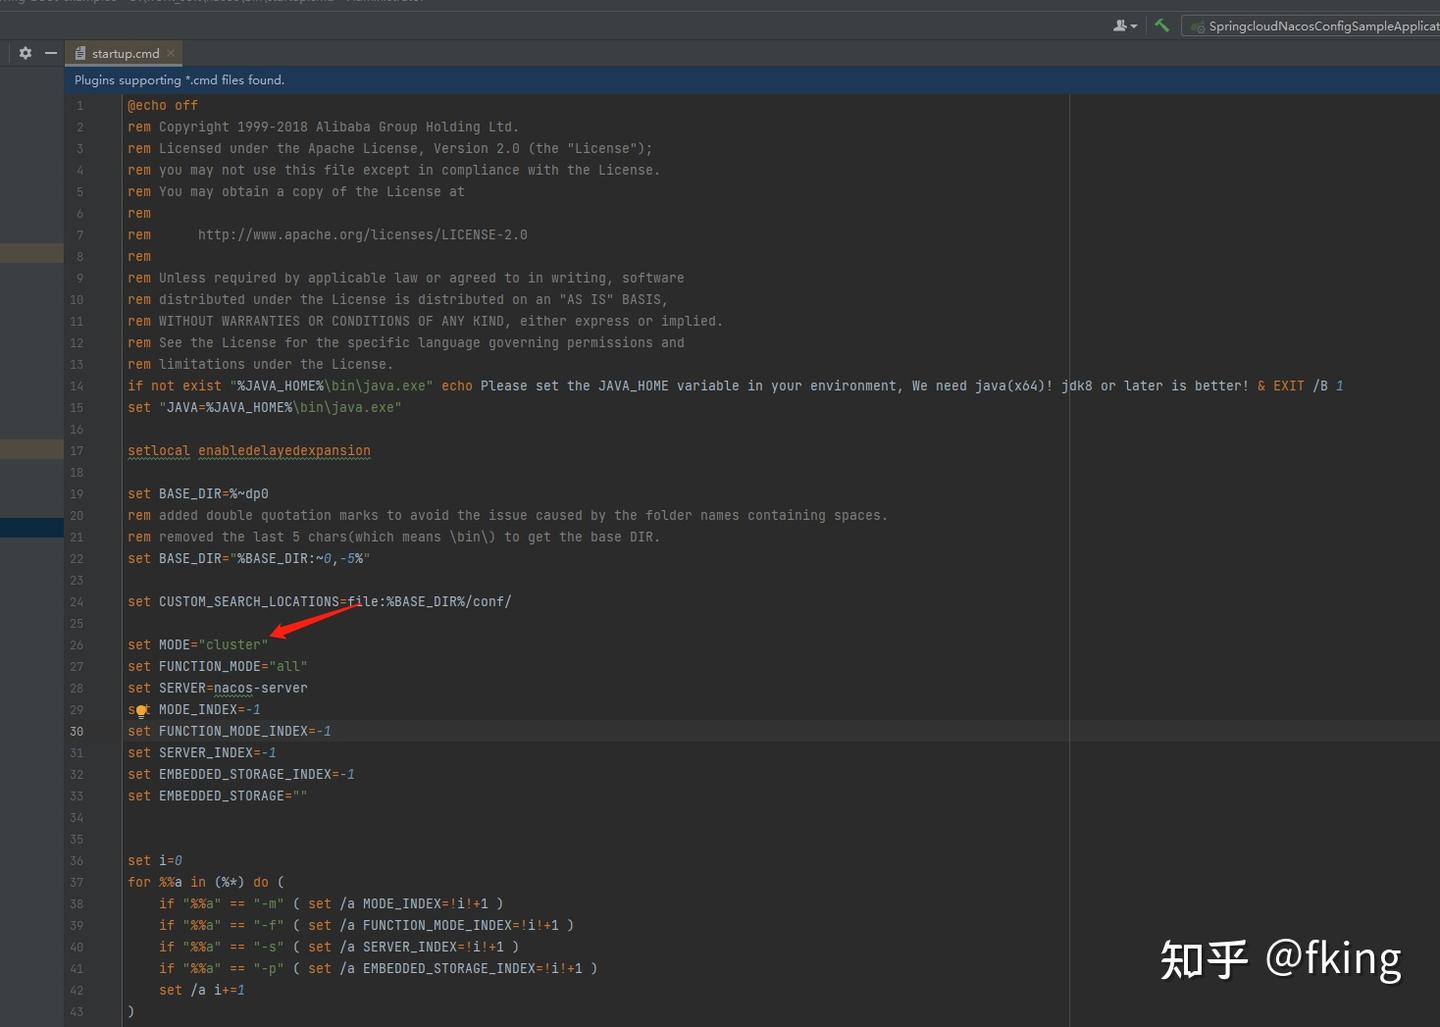1440x1027 pixels.
Task: Click line number 30 in the gutter
Action: pyautogui.click(x=76, y=731)
